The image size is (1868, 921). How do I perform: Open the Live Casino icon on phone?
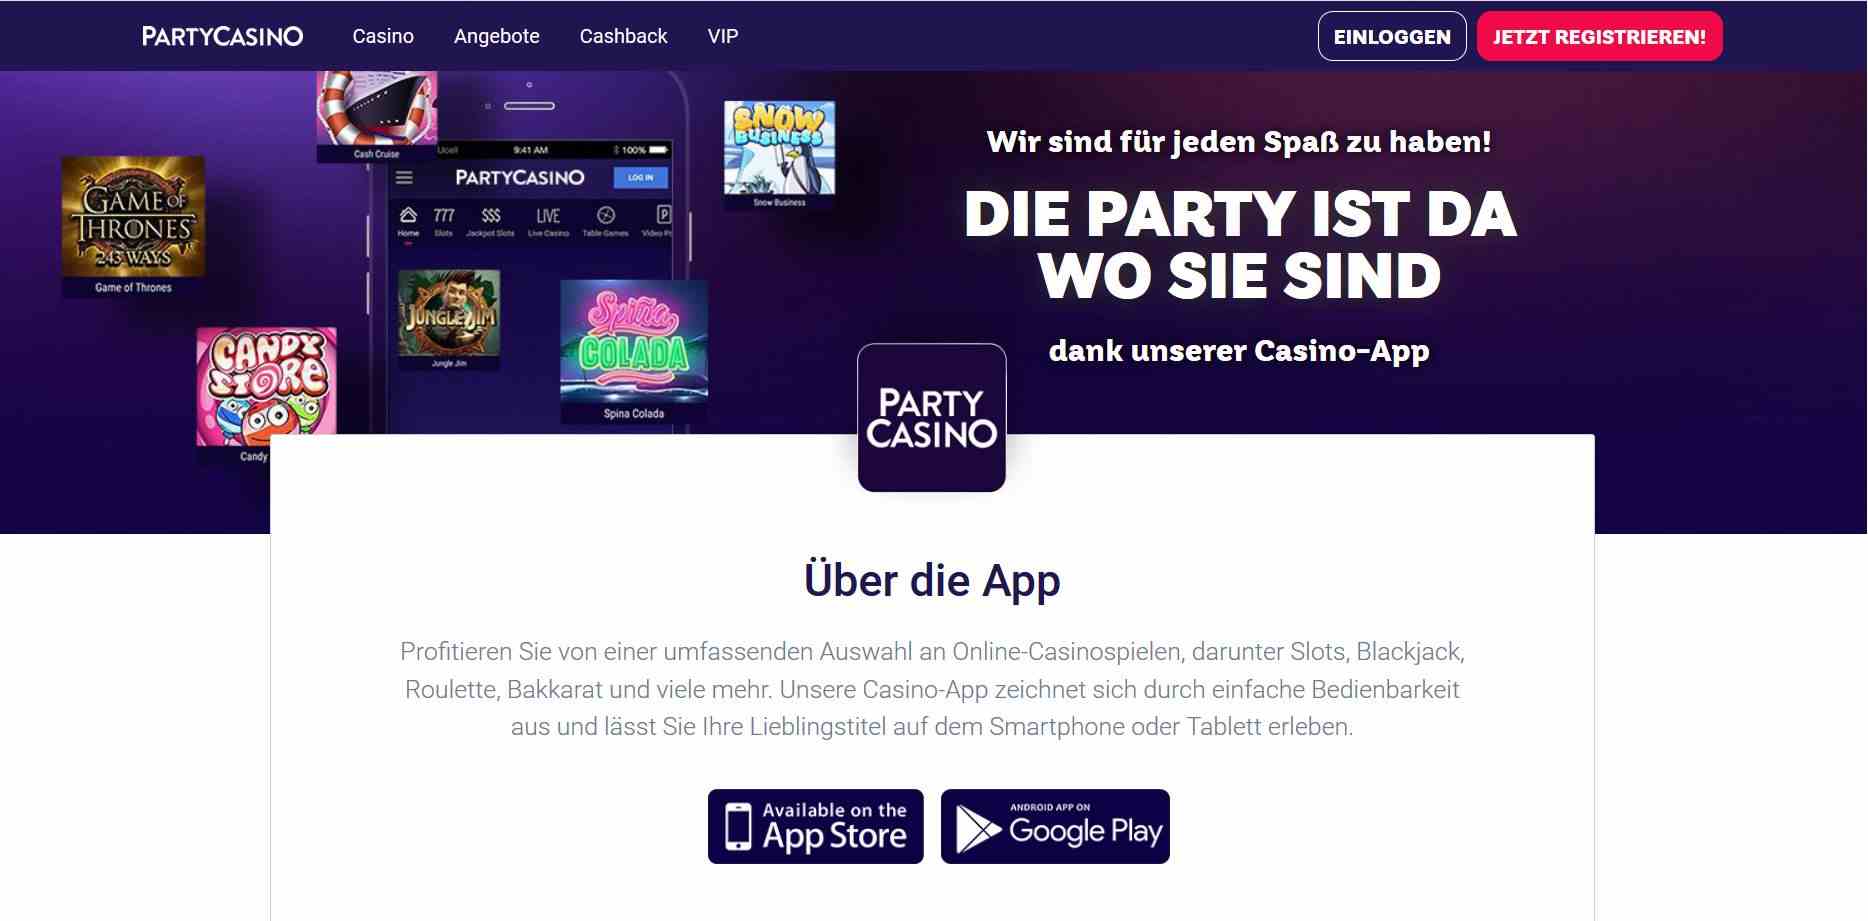pos(548,222)
